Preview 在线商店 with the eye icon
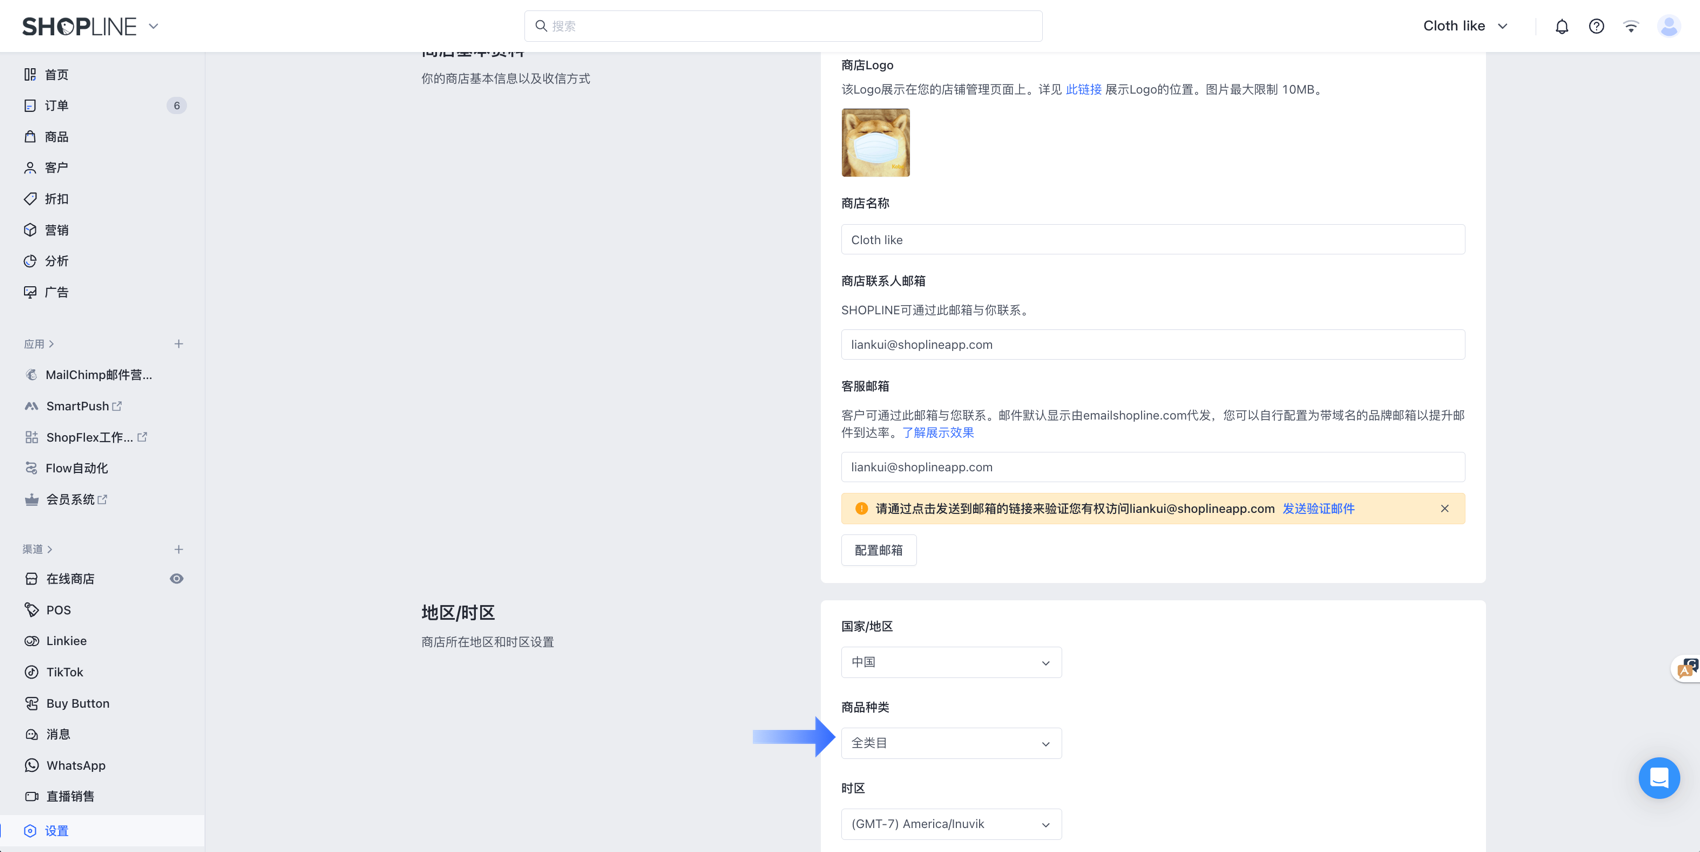Screen dimensions: 1700x852 click(176, 579)
